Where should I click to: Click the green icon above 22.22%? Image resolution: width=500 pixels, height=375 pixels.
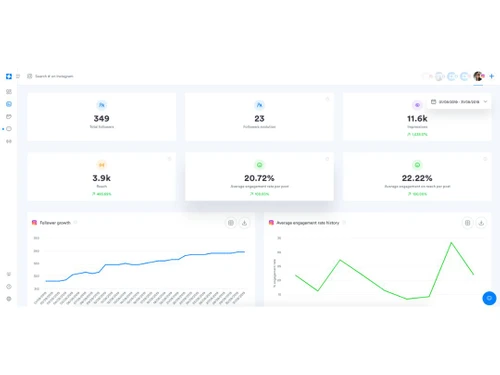[x=417, y=165]
